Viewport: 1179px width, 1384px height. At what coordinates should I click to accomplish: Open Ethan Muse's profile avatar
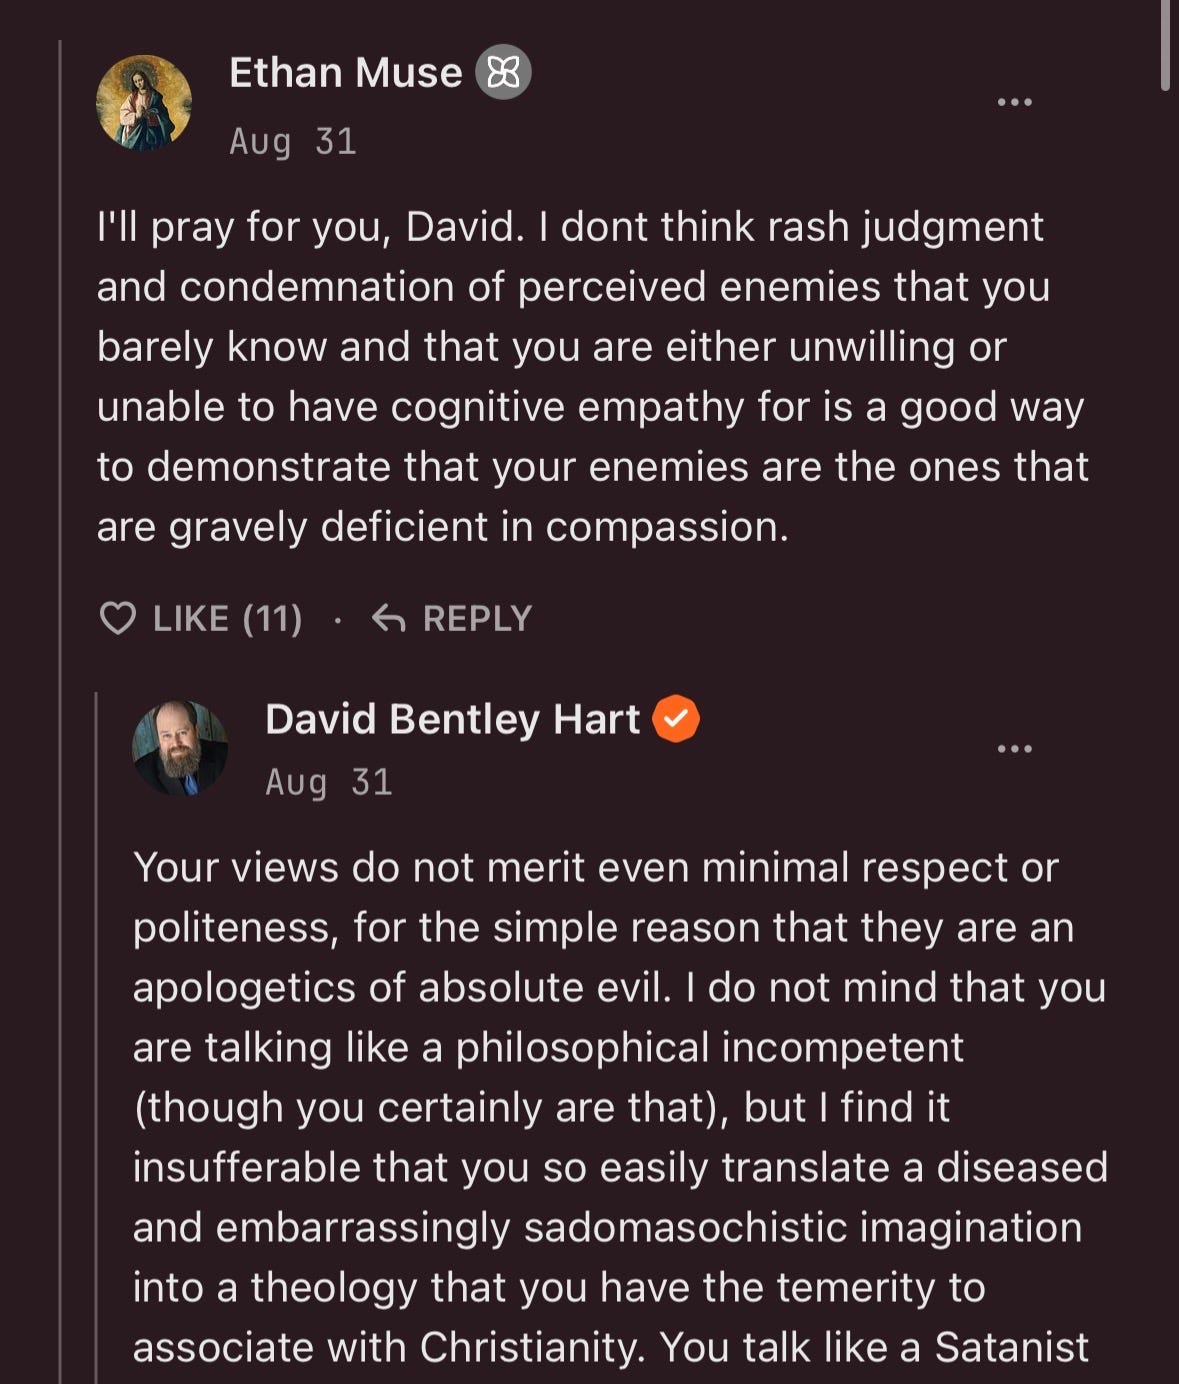[144, 103]
